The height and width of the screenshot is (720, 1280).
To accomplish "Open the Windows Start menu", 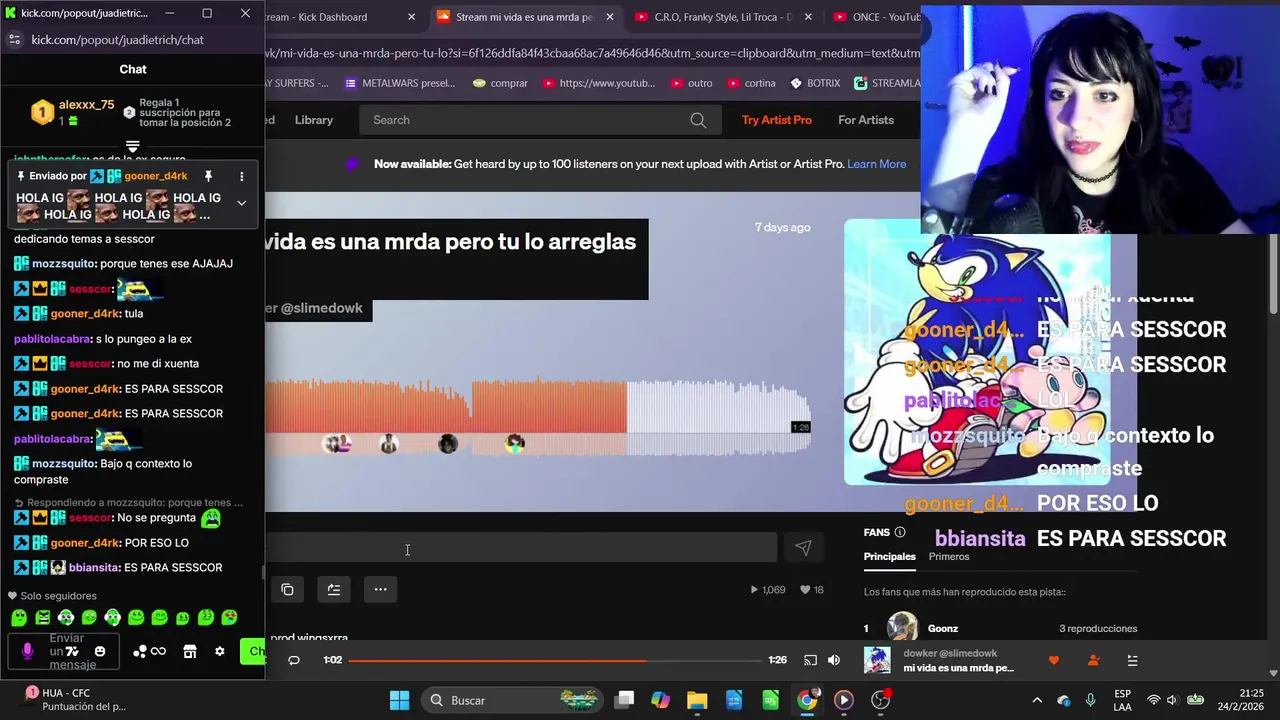I will click(399, 700).
